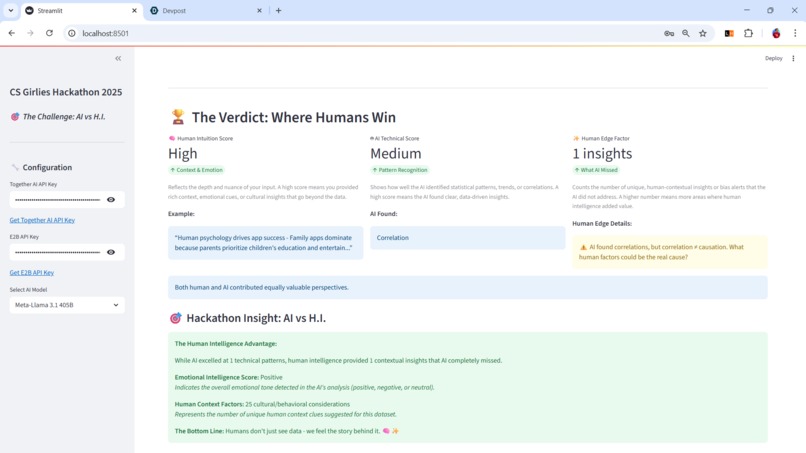Click the Both human and AI contributed message
Image resolution: width=806 pixels, height=453 pixels.
pos(467,287)
